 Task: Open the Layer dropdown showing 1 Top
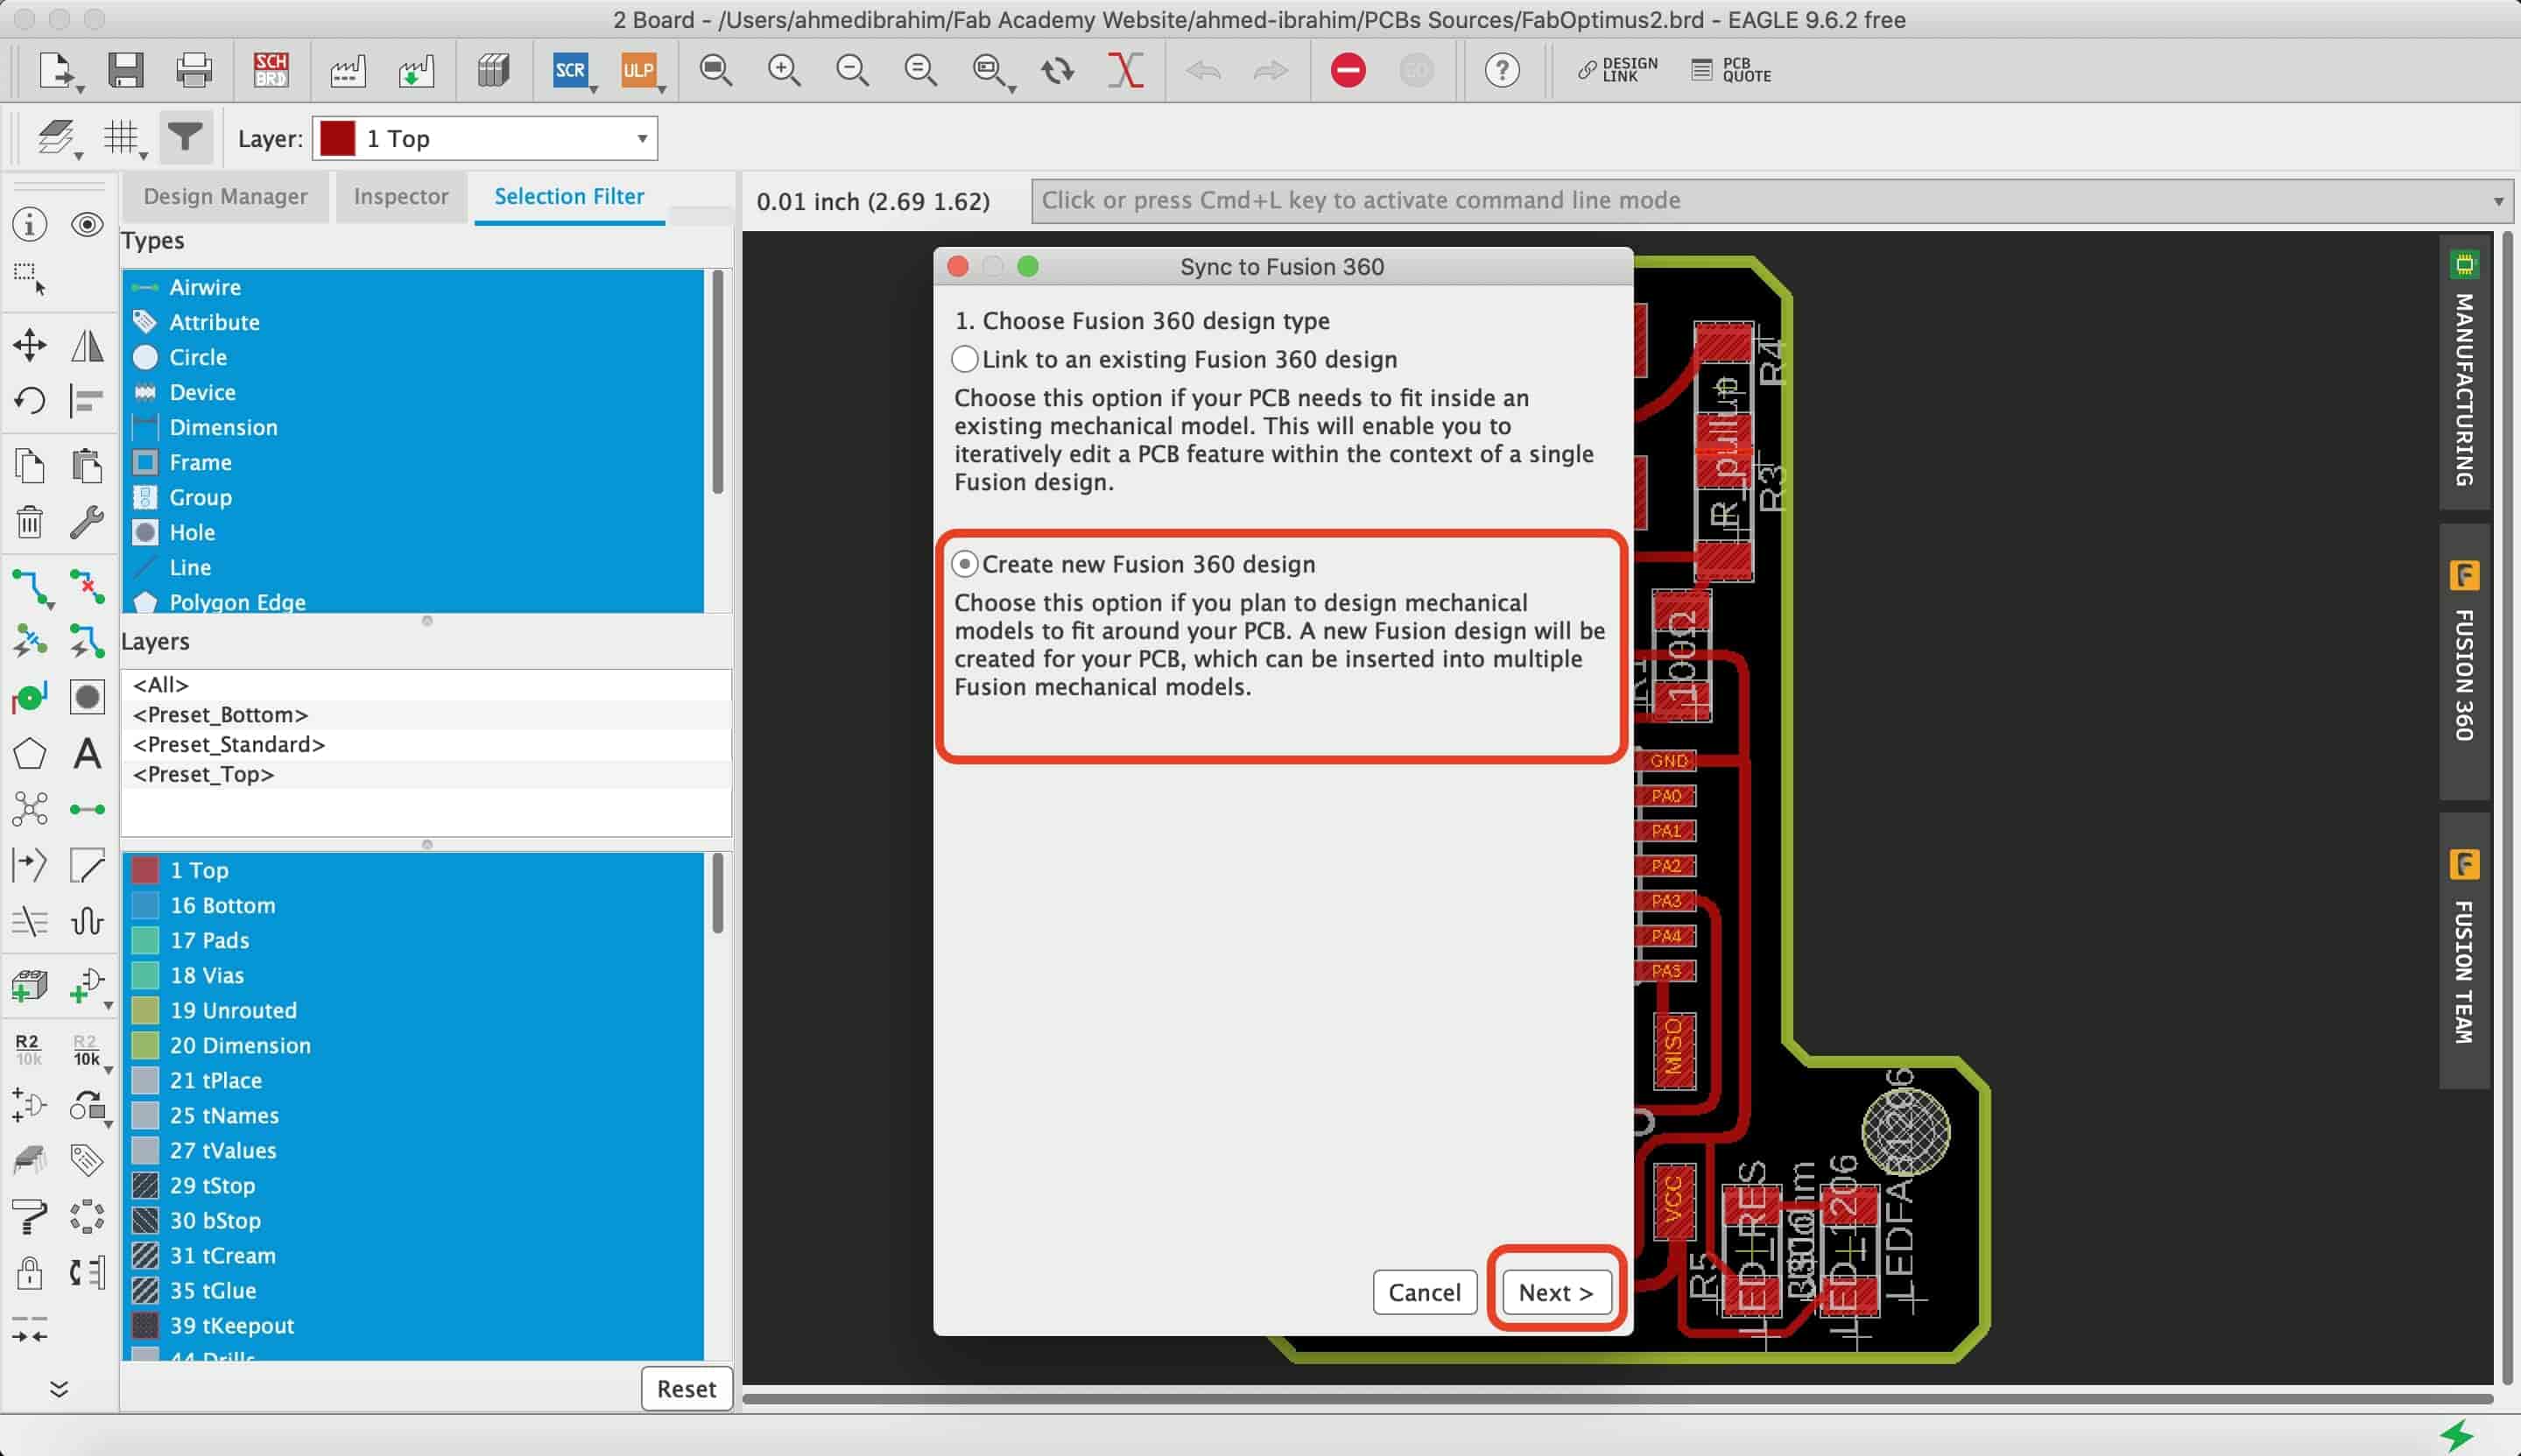tap(485, 138)
